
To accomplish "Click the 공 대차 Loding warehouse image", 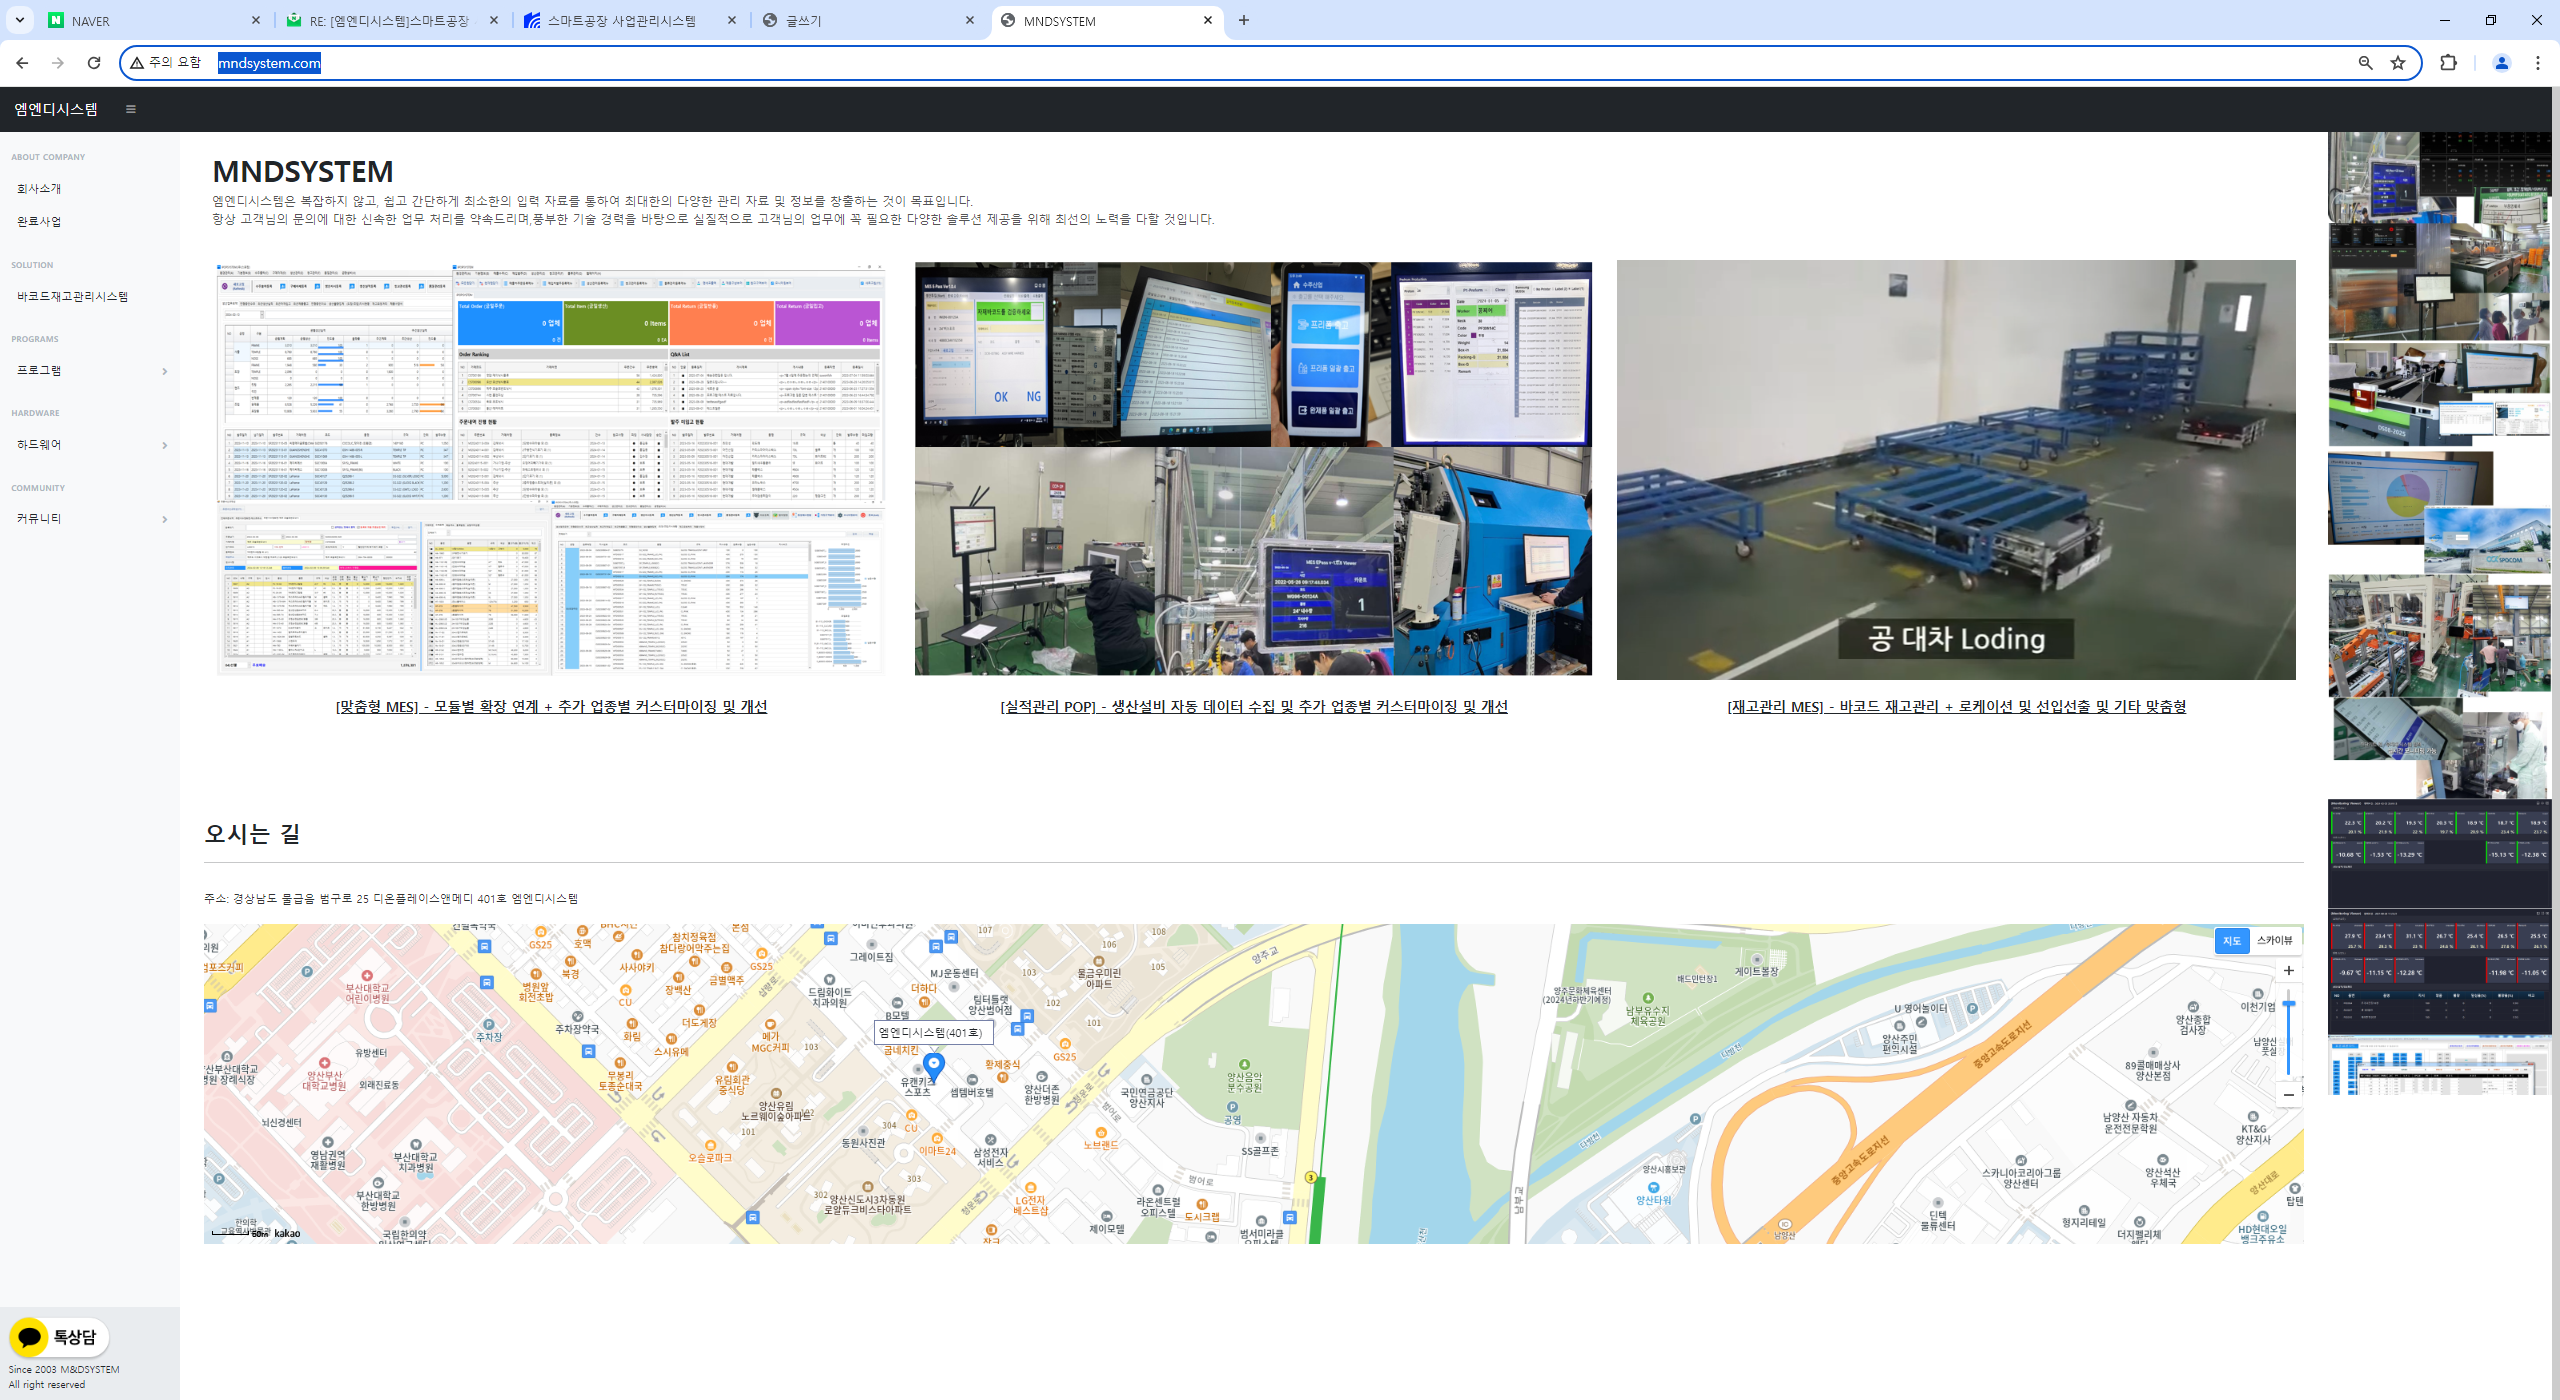I will 1955,470.
